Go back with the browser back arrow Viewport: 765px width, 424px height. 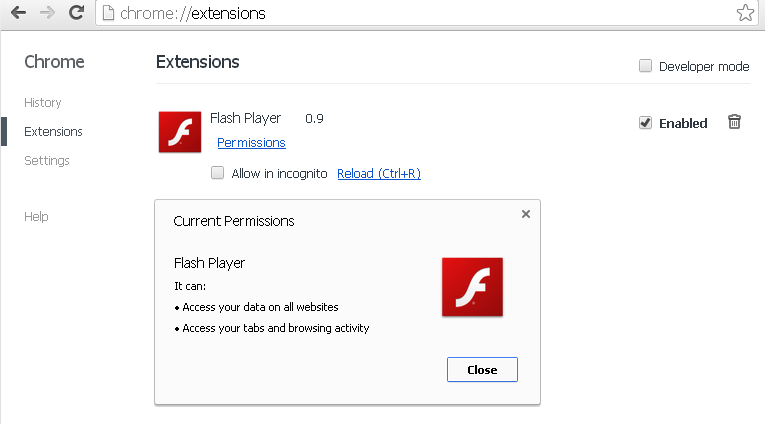(x=18, y=12)
